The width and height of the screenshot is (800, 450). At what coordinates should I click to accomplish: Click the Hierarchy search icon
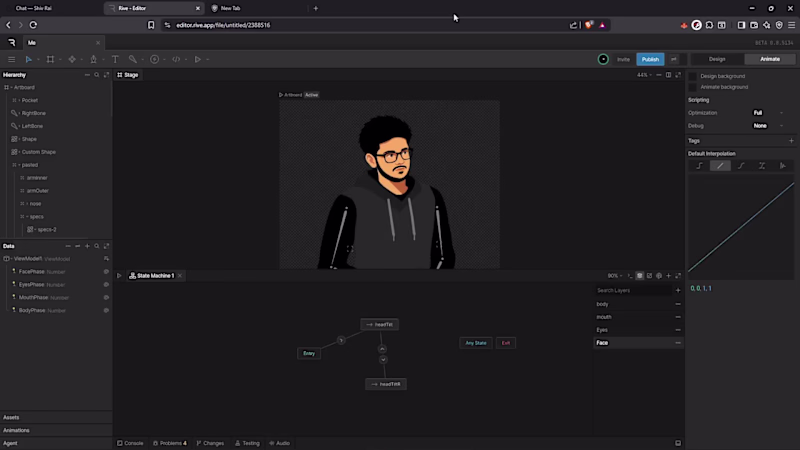click(96, 74)
